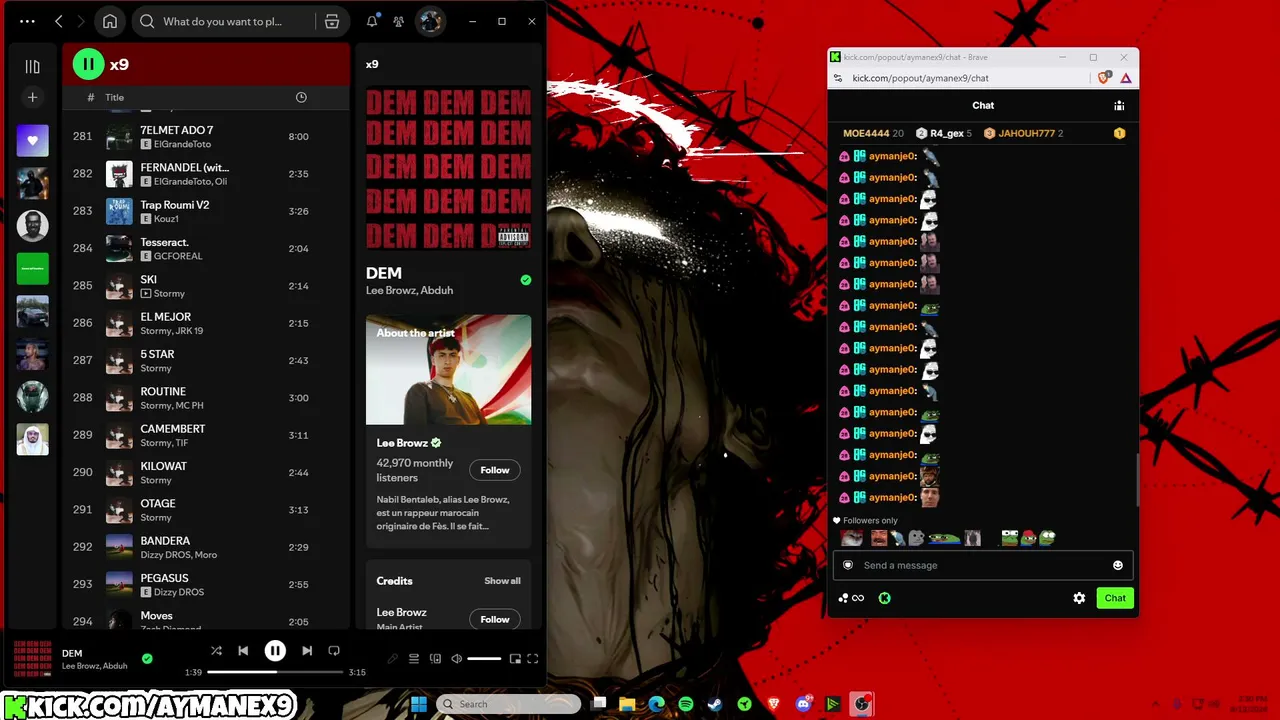This screenshot has height=720, width=1280.
Task: Open OBS Studio from the taskbar
Action: (x=862, y=704)
